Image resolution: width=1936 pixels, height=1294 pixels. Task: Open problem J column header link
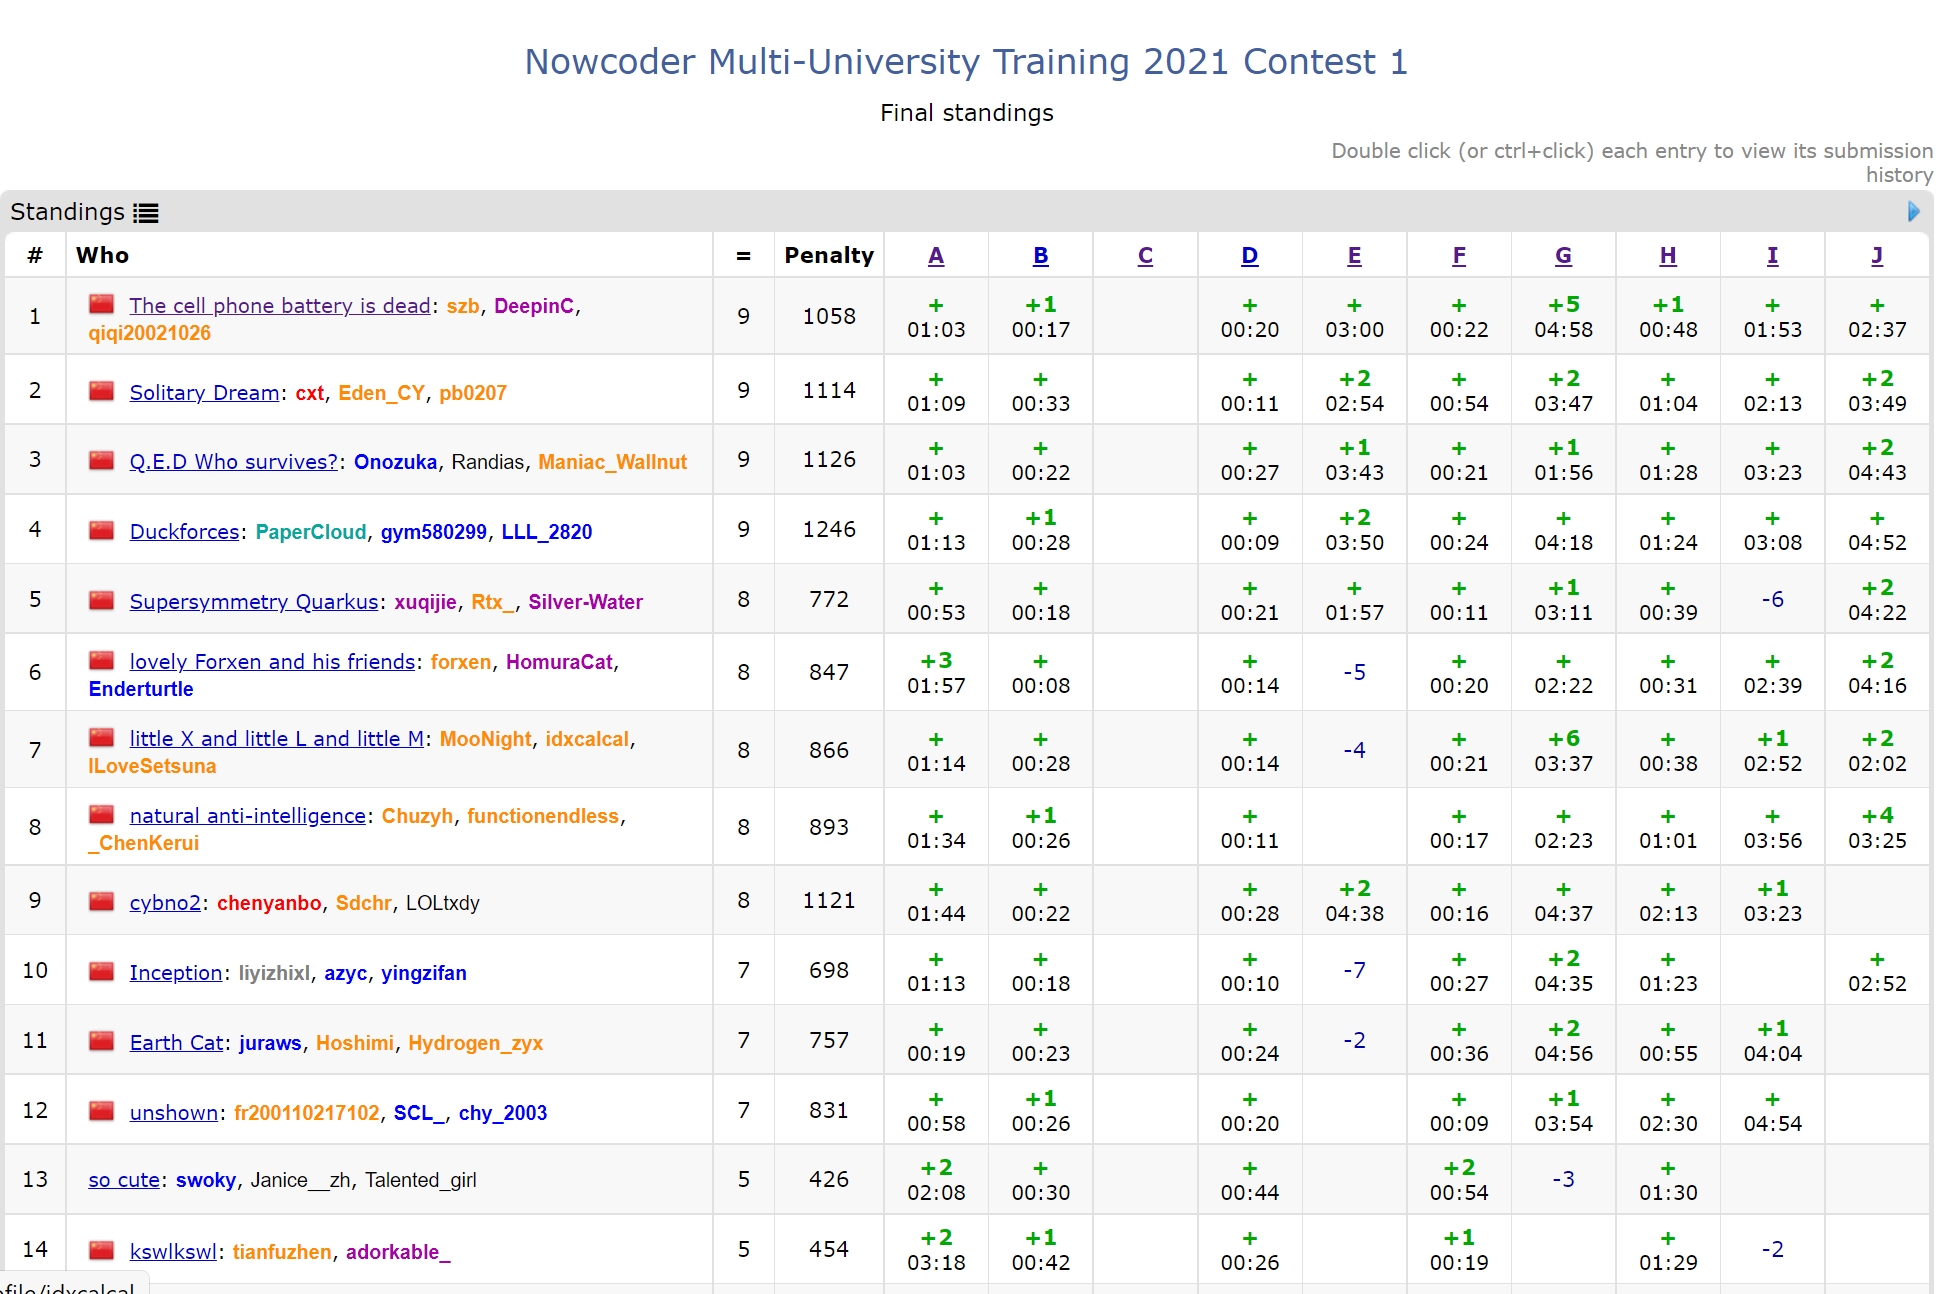[x=1877, y=256]
